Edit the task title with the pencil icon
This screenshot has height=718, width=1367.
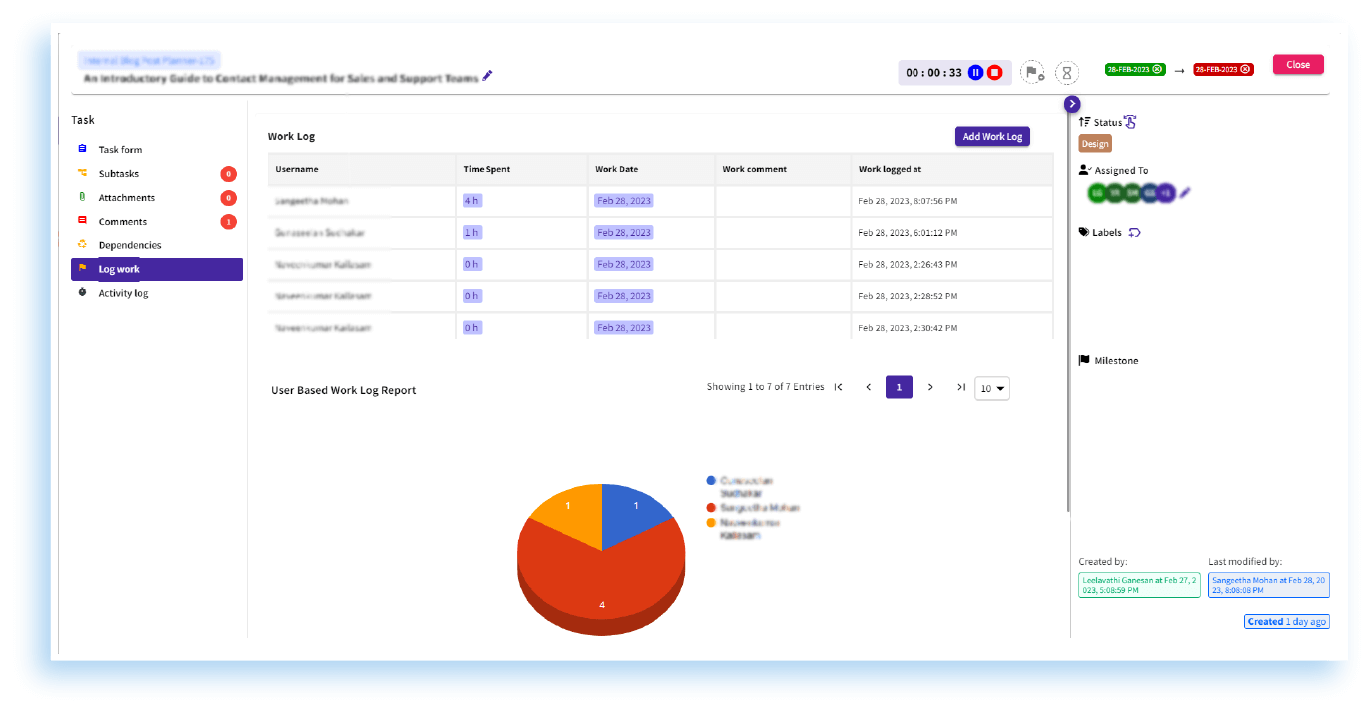pos(488,74)
